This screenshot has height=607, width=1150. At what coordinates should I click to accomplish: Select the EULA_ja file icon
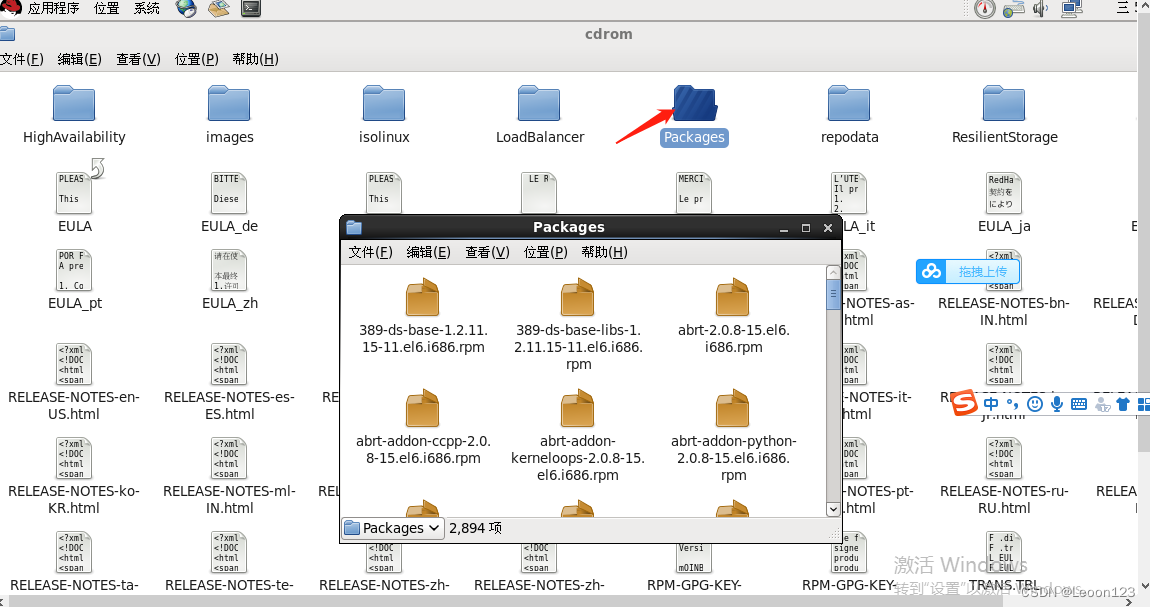click(1004, 192)
